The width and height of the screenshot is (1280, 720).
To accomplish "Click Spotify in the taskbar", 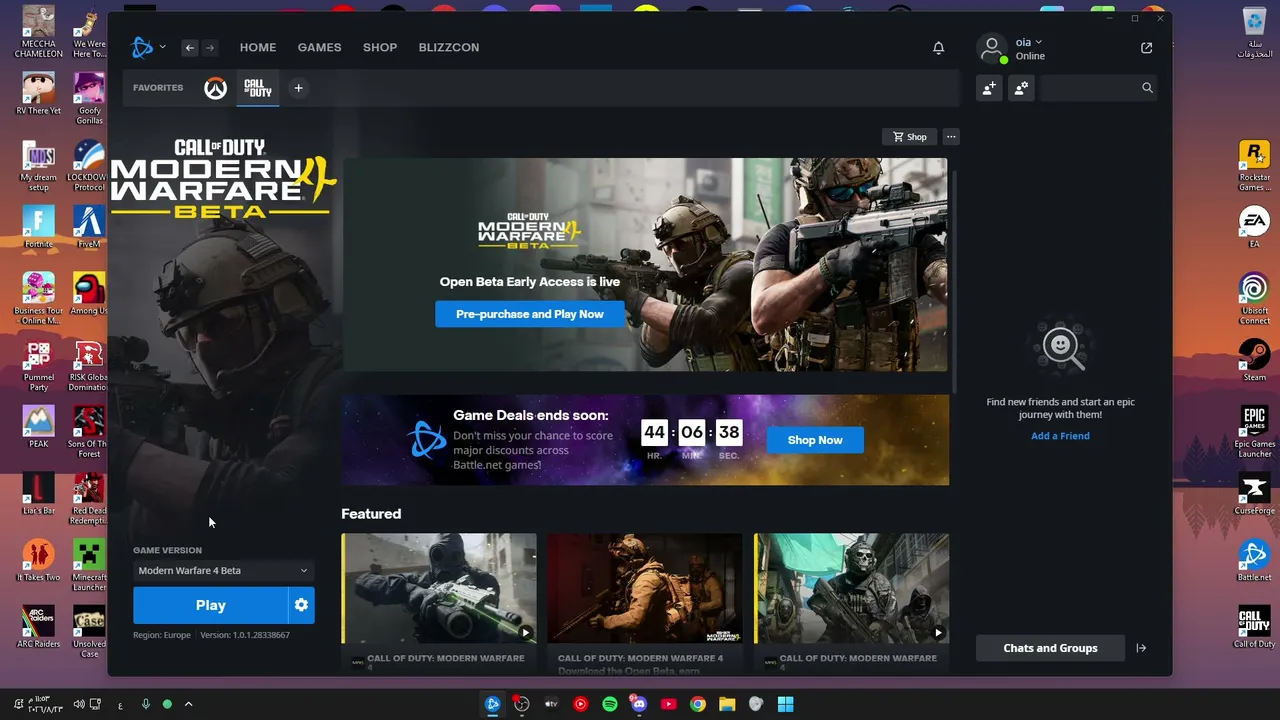I will pyautogui.click(x=609, y=704).
